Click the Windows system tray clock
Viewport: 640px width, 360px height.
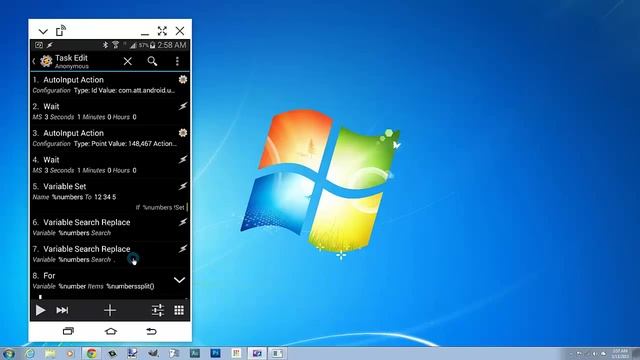point(620,353)
